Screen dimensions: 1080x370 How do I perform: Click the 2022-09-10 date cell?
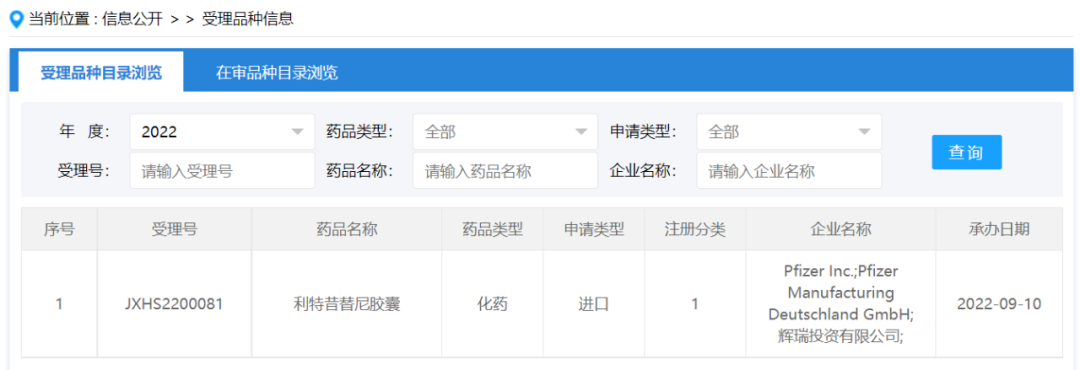(999, 304)
